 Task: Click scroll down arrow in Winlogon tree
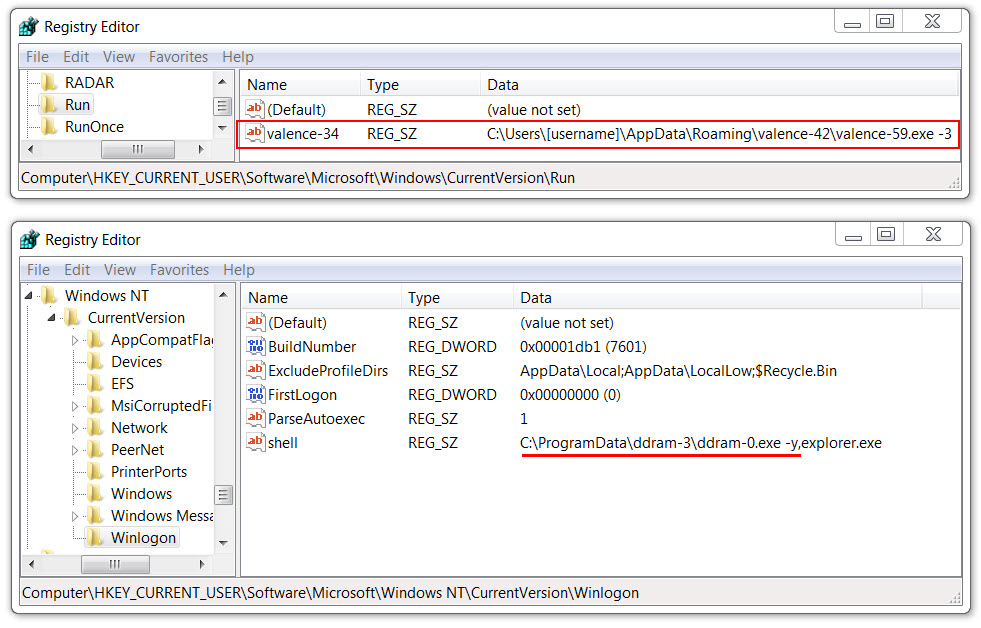[x=223, y=543]
